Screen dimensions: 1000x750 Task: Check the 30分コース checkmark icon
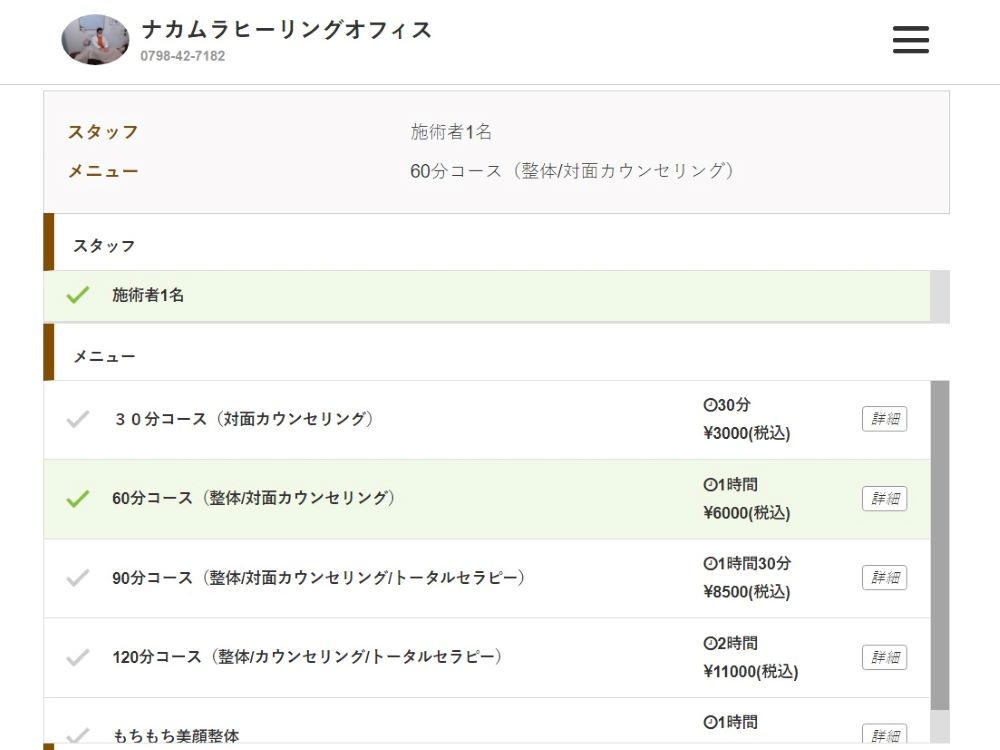(x=78, y=419)
